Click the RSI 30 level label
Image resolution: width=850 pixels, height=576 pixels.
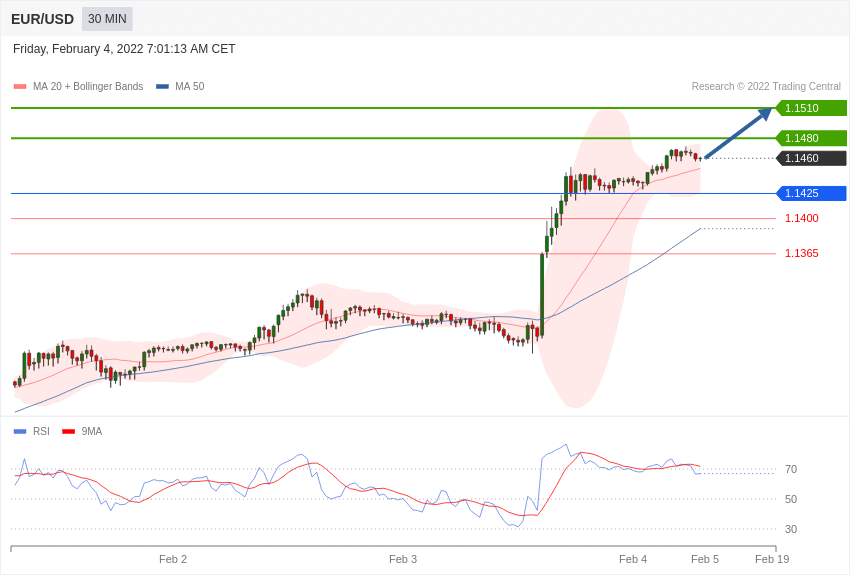point(791,529)
